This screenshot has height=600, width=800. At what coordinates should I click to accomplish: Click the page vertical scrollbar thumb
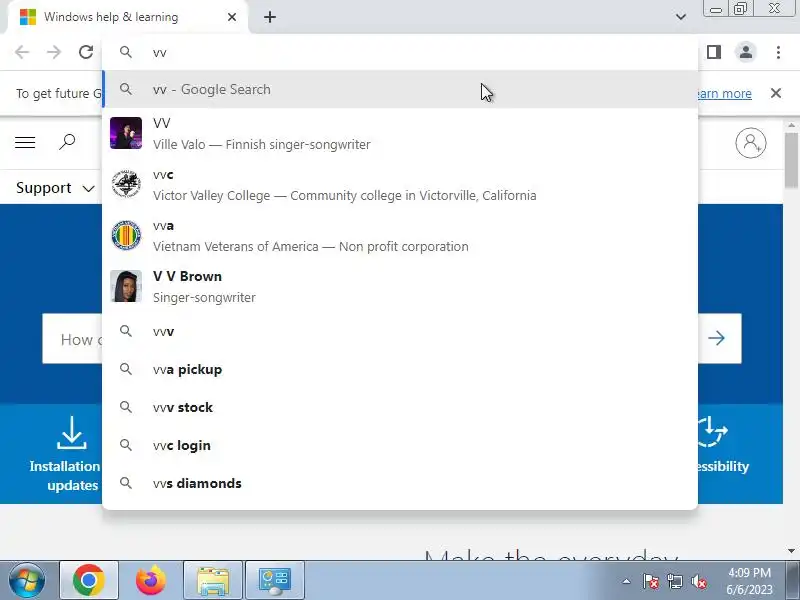coord(791,160)
